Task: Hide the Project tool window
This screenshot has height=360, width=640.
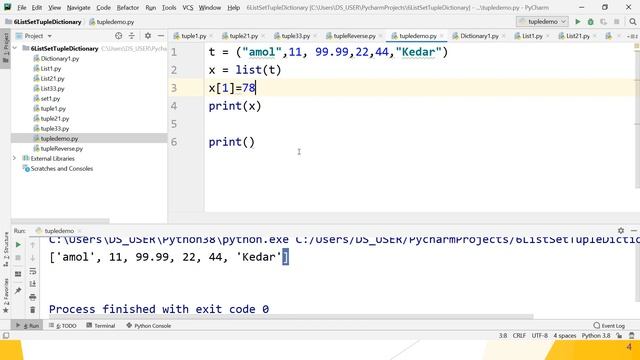Action: pyautogui.click(x=161, y=36)
